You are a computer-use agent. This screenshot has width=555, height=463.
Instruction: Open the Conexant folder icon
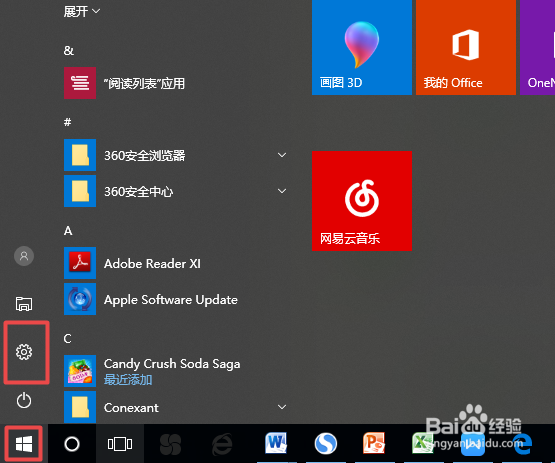pos(80,407)
